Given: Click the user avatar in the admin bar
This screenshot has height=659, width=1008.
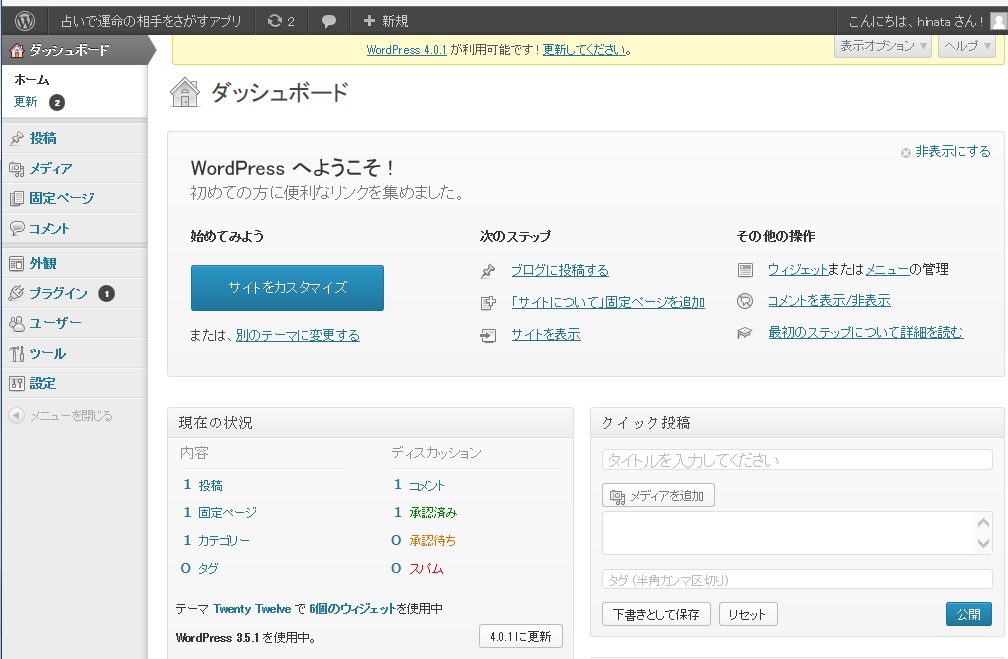Looking at the screenshot, I should pos(998,21).
